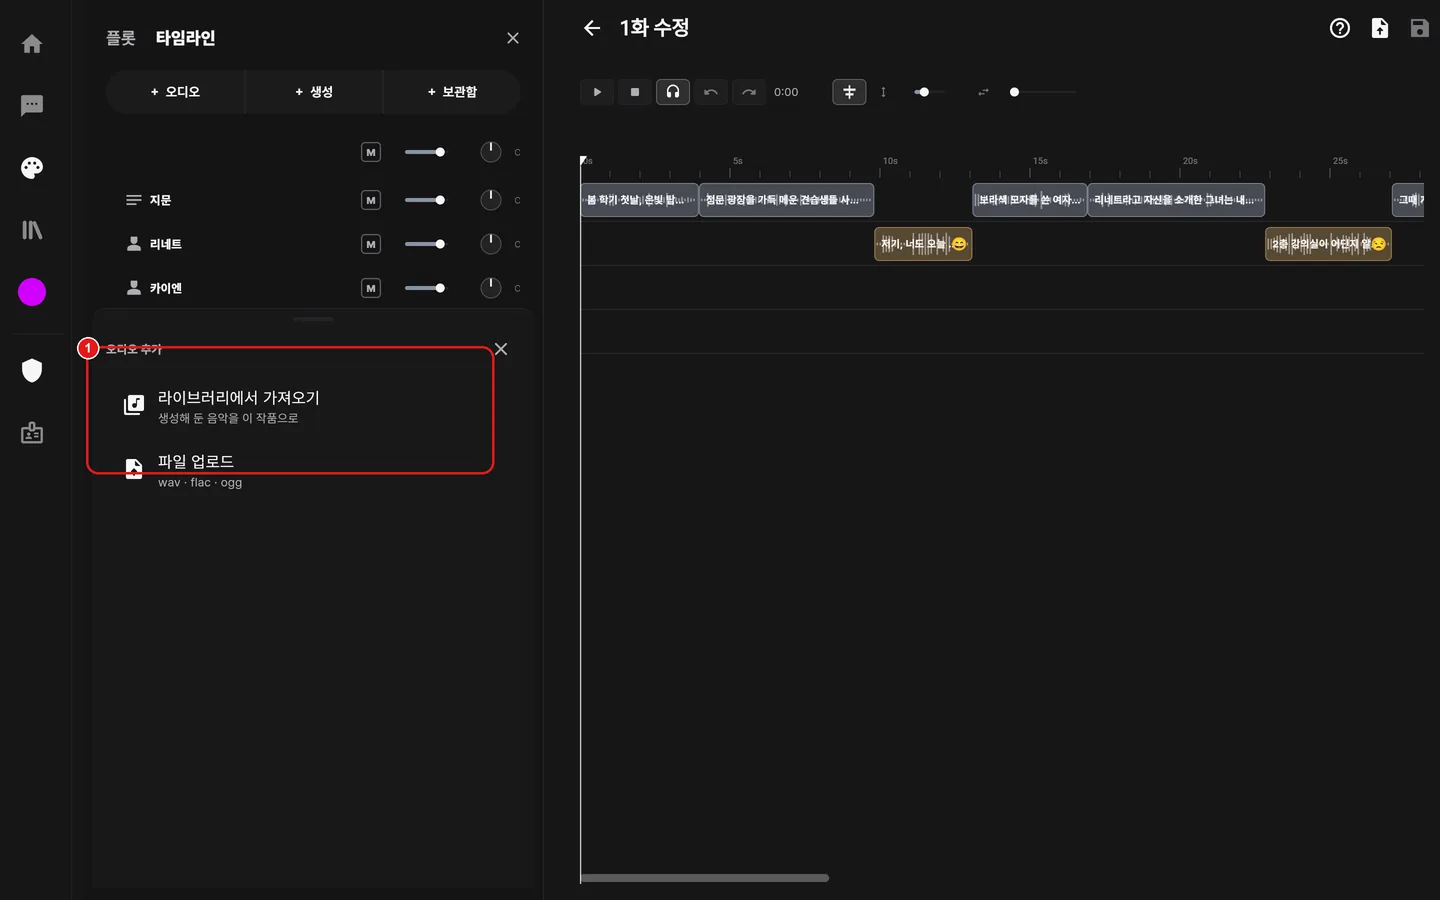Click the 리네트 track pan knob
The width and height of the screenshot is (1440, 900).
(491, 244)
